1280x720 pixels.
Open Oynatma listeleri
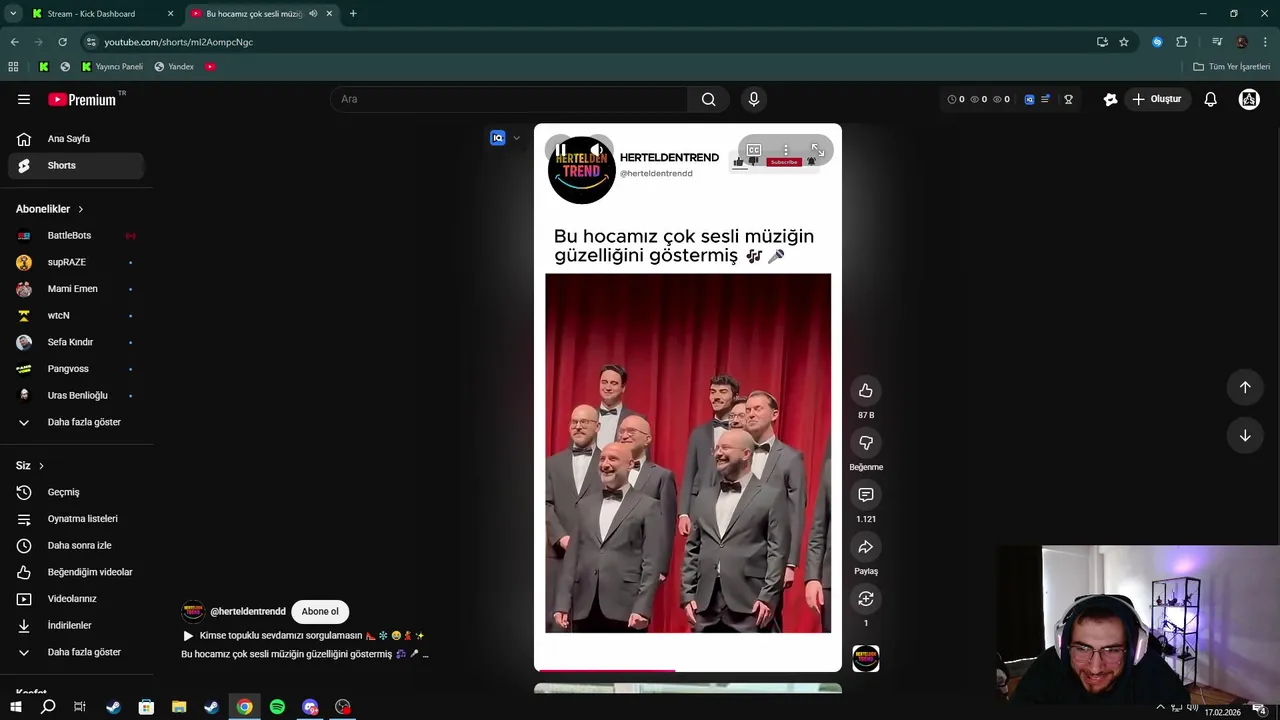(x=76, y=519)
